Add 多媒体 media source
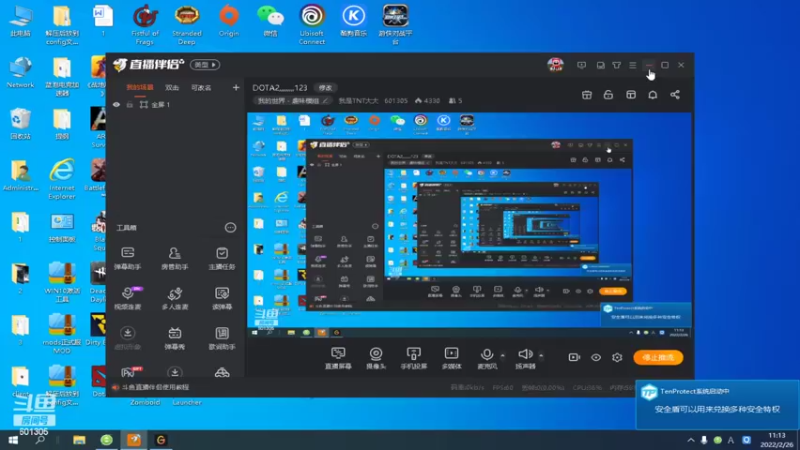Image resolution: width=800 pixels, height=450 pixels. tap(452, 358)
